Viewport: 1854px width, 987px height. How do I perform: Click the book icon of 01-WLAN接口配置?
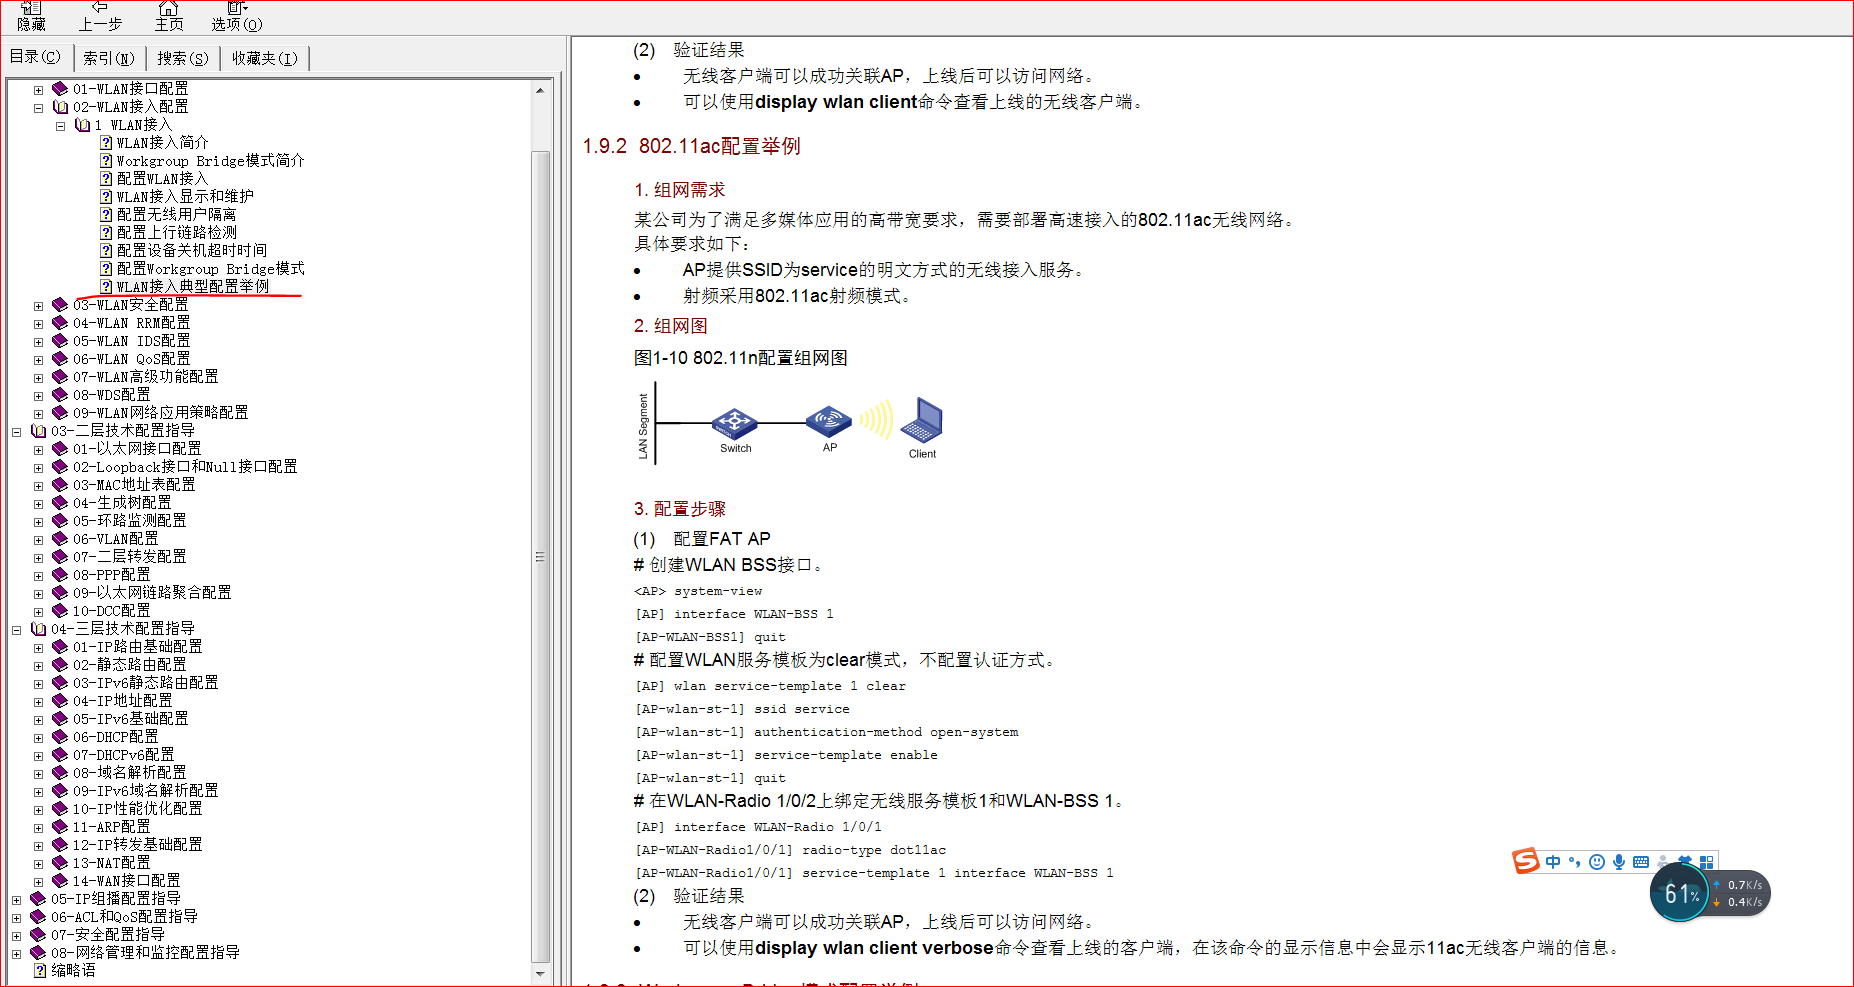click(x=60, y=89)
